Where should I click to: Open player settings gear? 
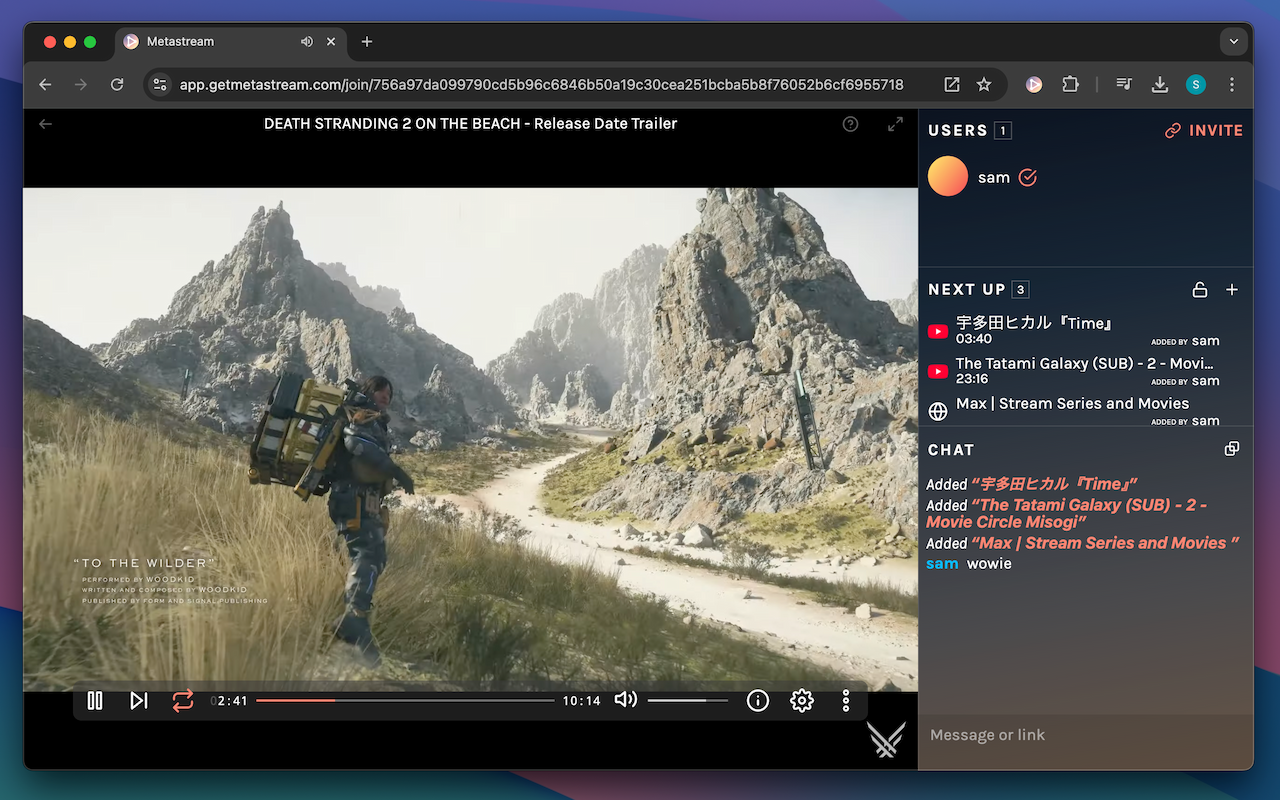click(802, 701)
